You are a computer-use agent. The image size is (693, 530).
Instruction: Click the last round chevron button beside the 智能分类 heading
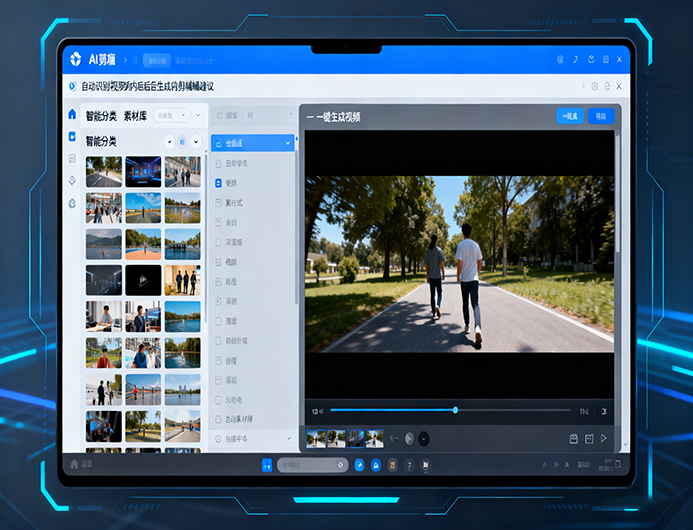pyautogui.click(x=196, y=142)
